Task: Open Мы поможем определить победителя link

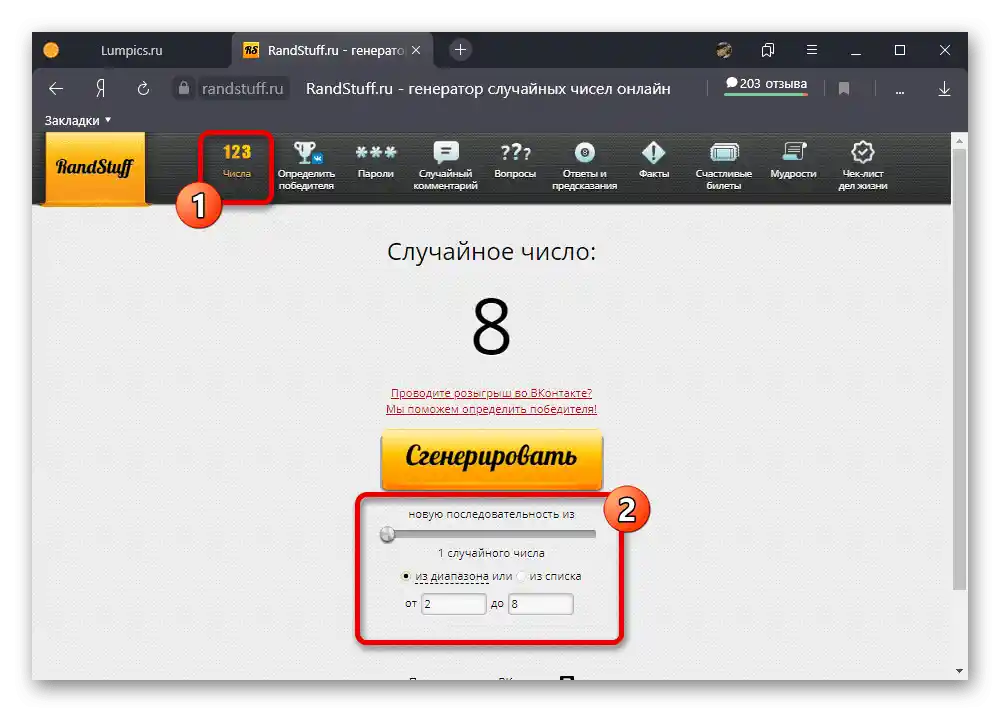Action: pos(491,409)
